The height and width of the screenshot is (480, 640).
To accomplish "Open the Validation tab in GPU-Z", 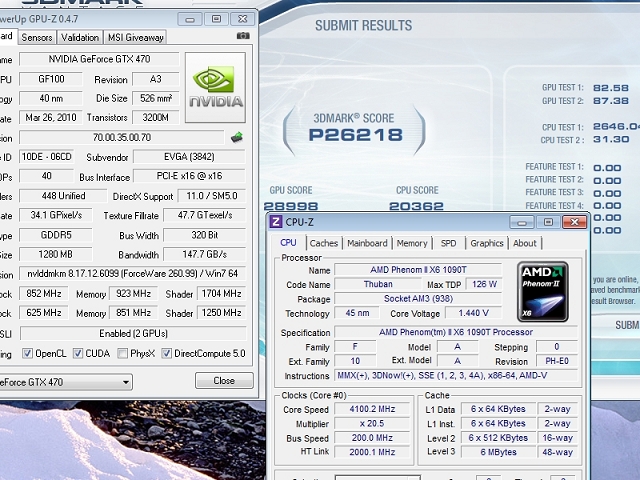I will [80, 38].
